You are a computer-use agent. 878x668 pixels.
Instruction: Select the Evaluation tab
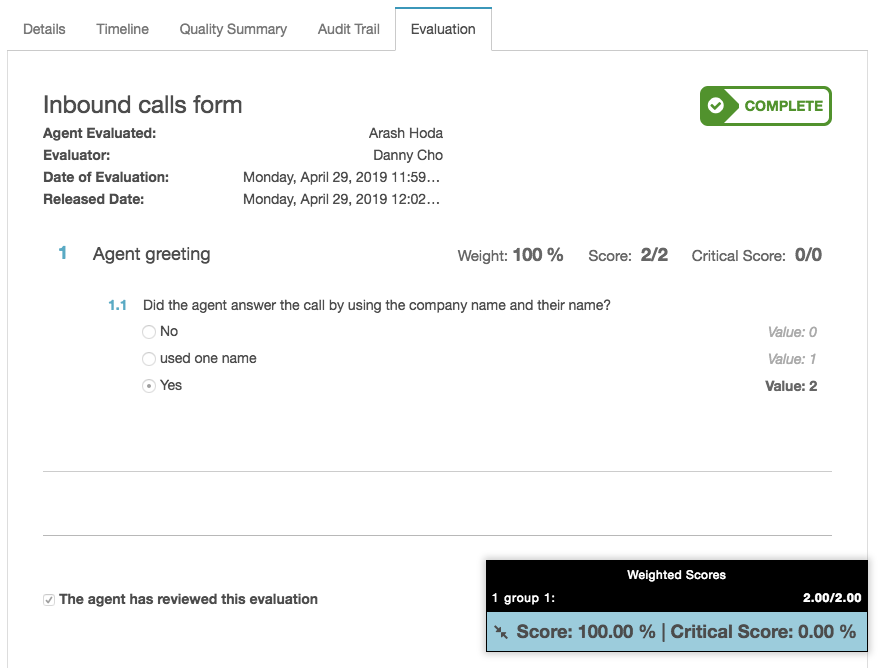tap(443, 29)
